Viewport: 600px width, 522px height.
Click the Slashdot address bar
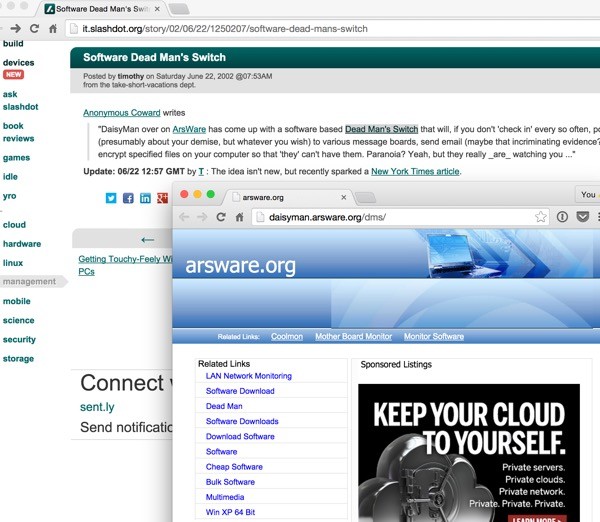point(332,29)
